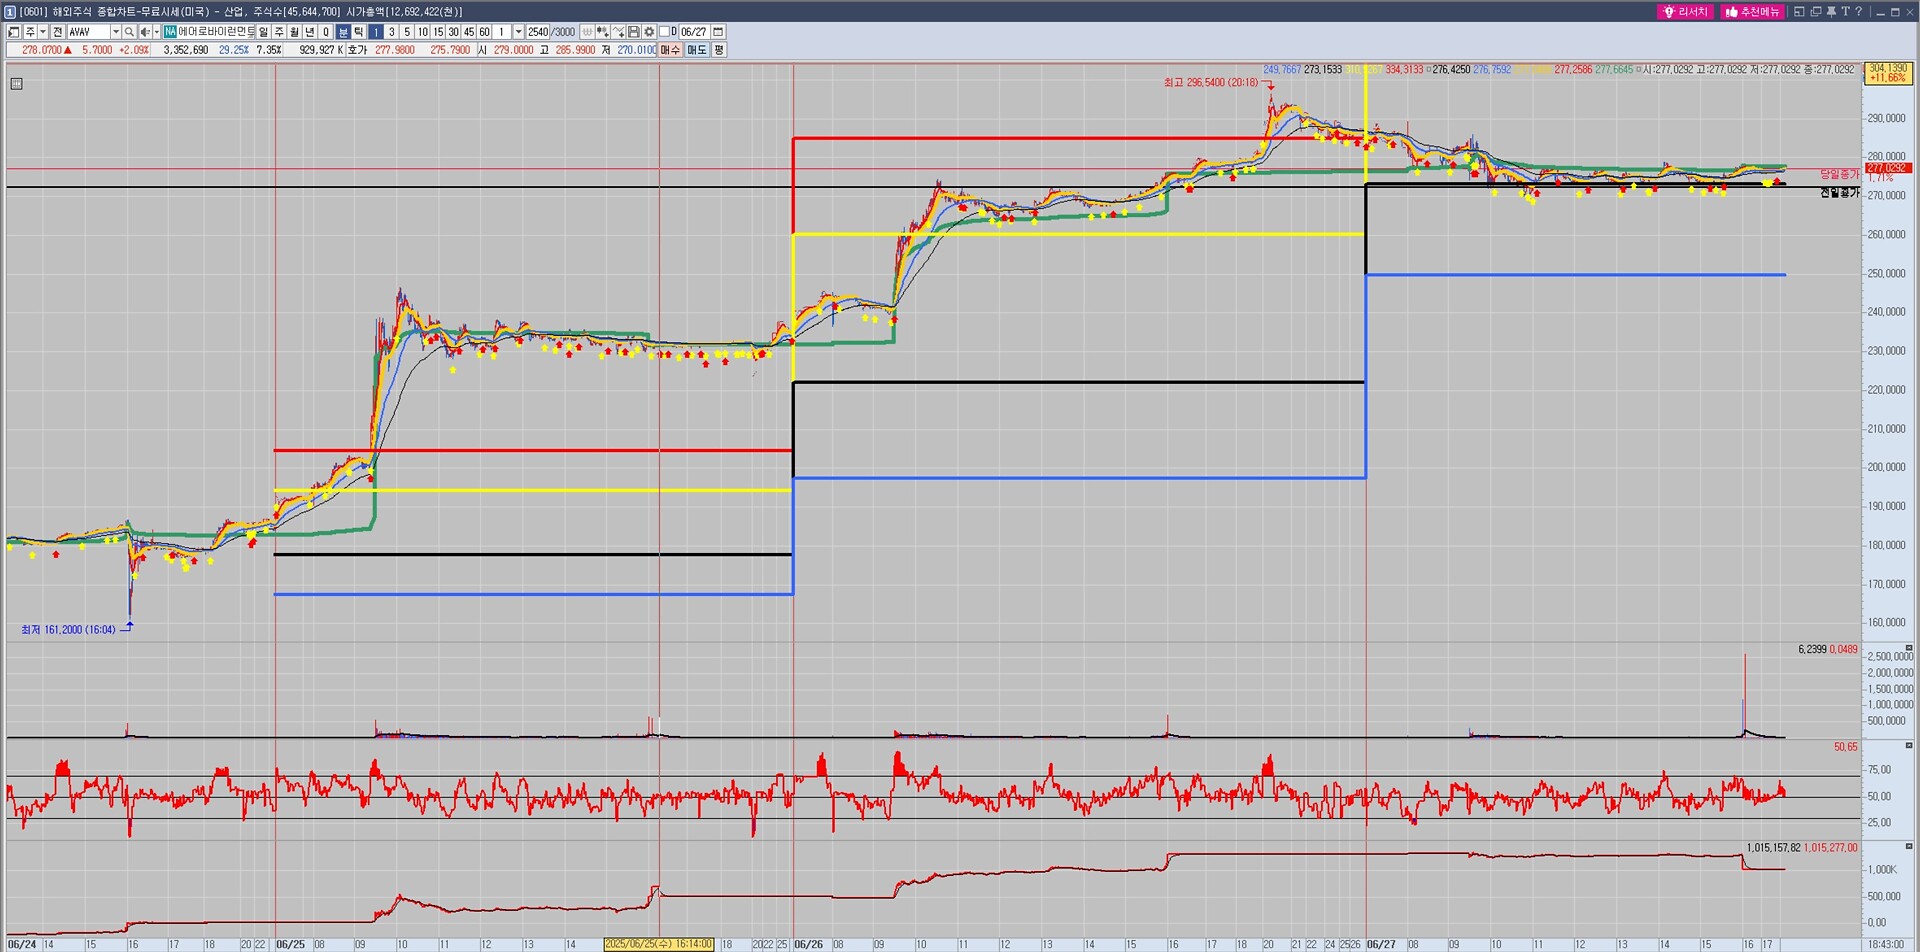Click the 평 button beside sell
Screen dimensions: 1920x952
tap(719, 50)
